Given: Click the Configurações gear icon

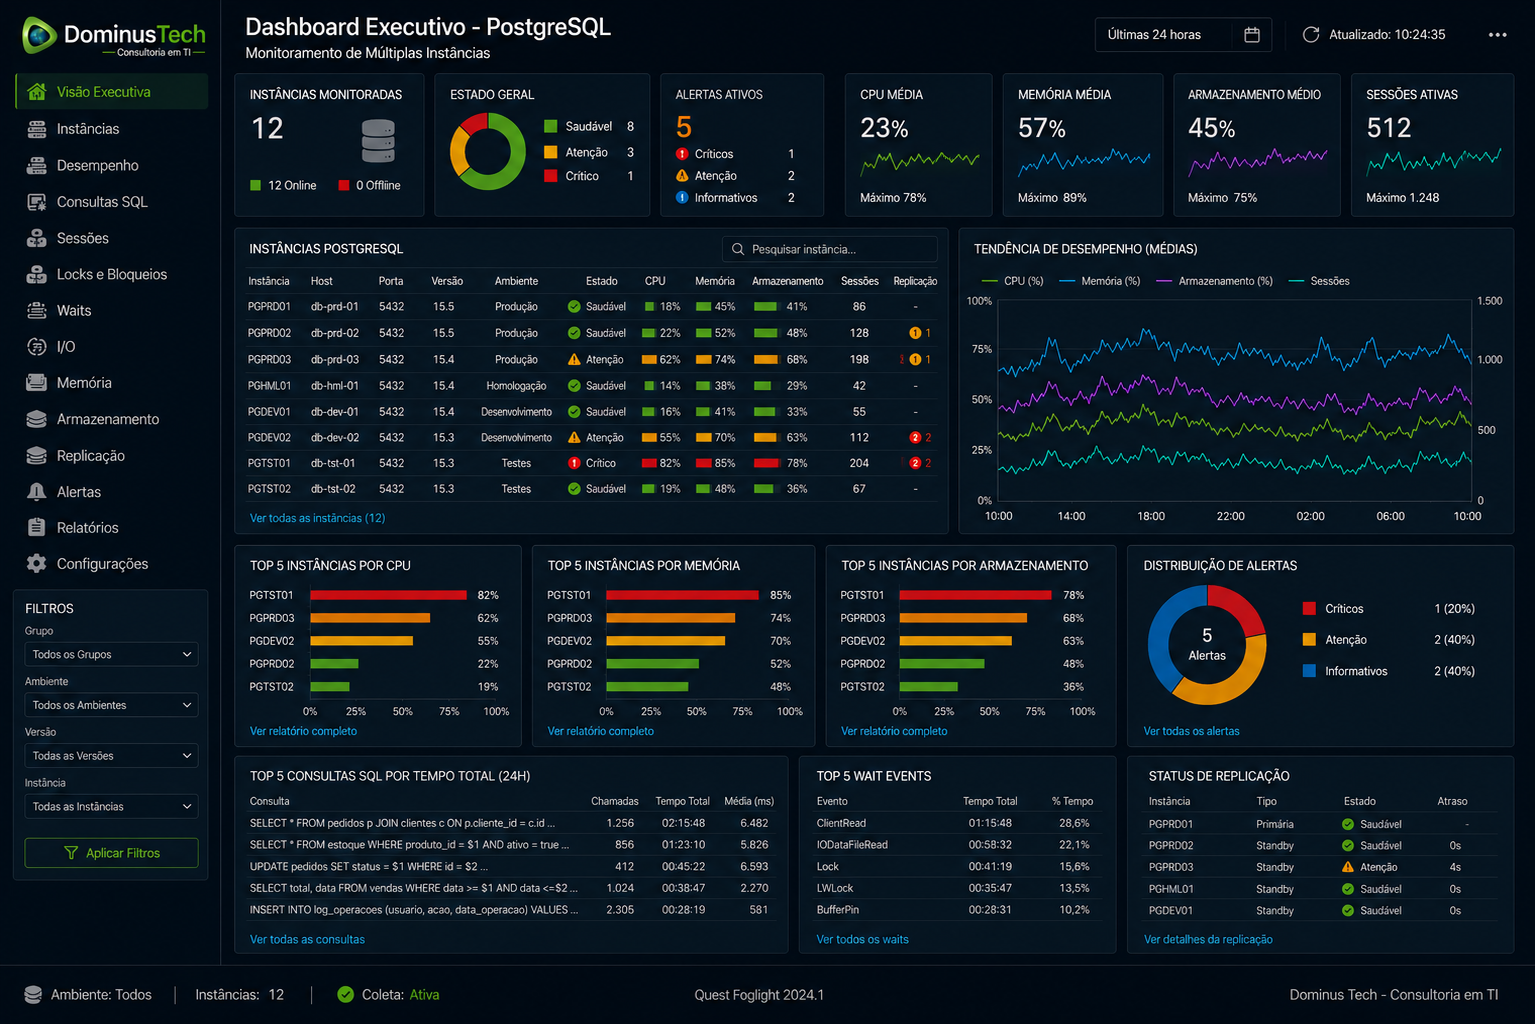Looking at the screenshot, I should 37,564.
